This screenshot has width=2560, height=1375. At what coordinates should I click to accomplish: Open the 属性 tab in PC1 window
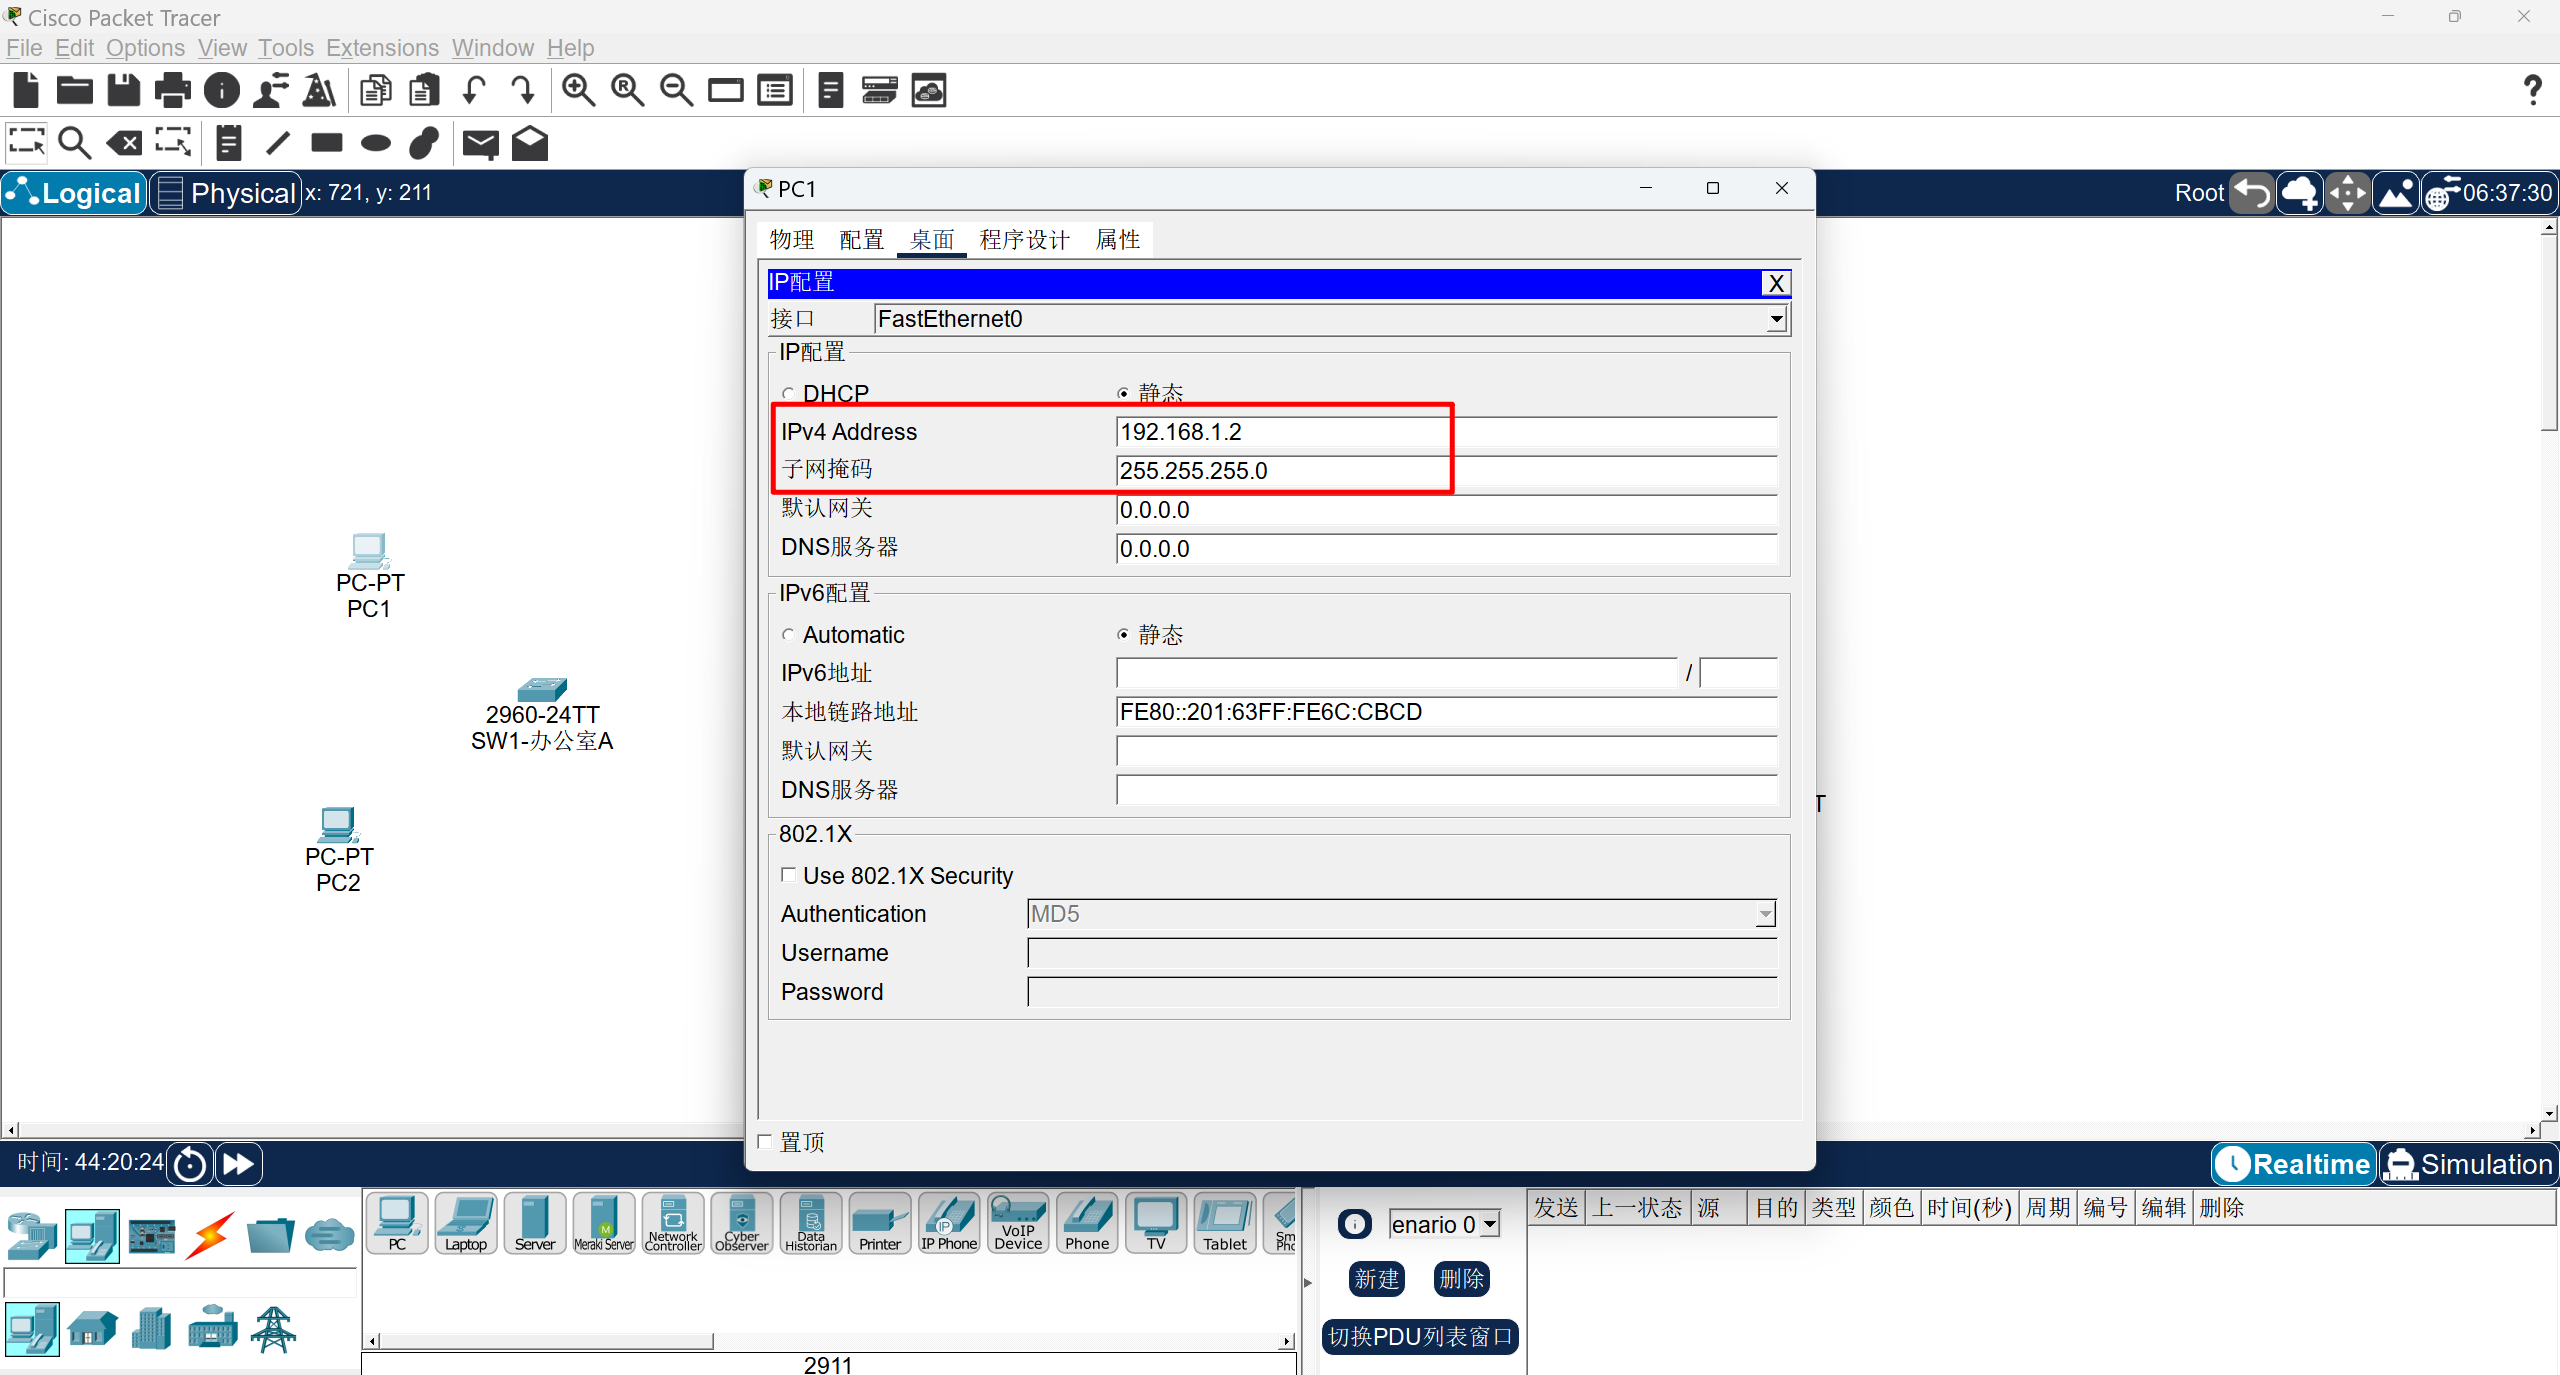[1118, 240]
